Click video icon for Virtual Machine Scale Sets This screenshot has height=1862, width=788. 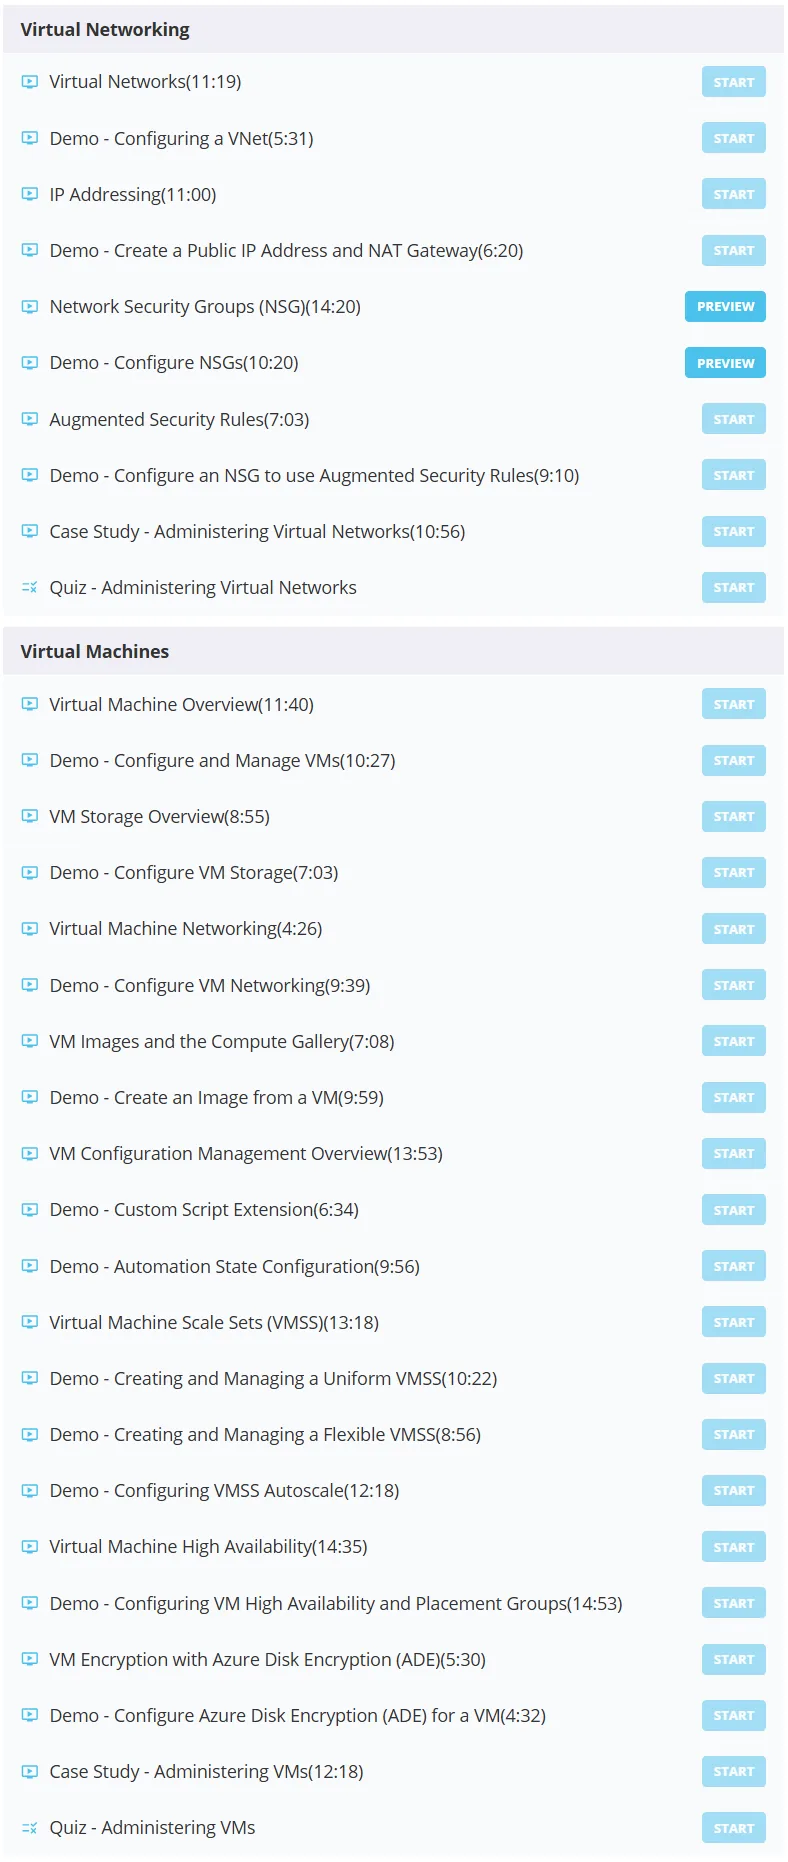[x=30, y=1322]
